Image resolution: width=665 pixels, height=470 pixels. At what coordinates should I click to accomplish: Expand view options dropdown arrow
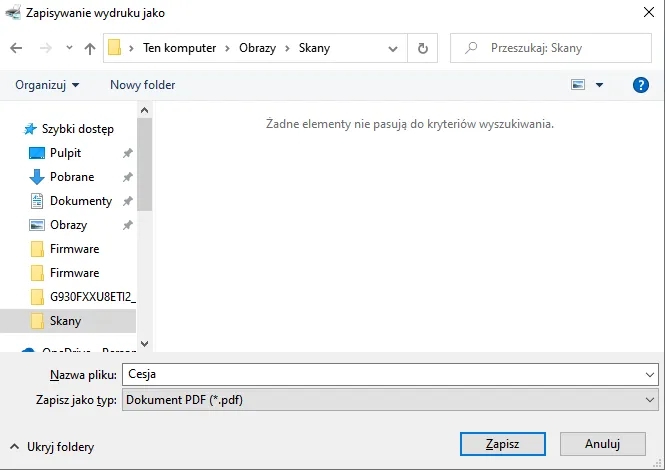point(599,85)
